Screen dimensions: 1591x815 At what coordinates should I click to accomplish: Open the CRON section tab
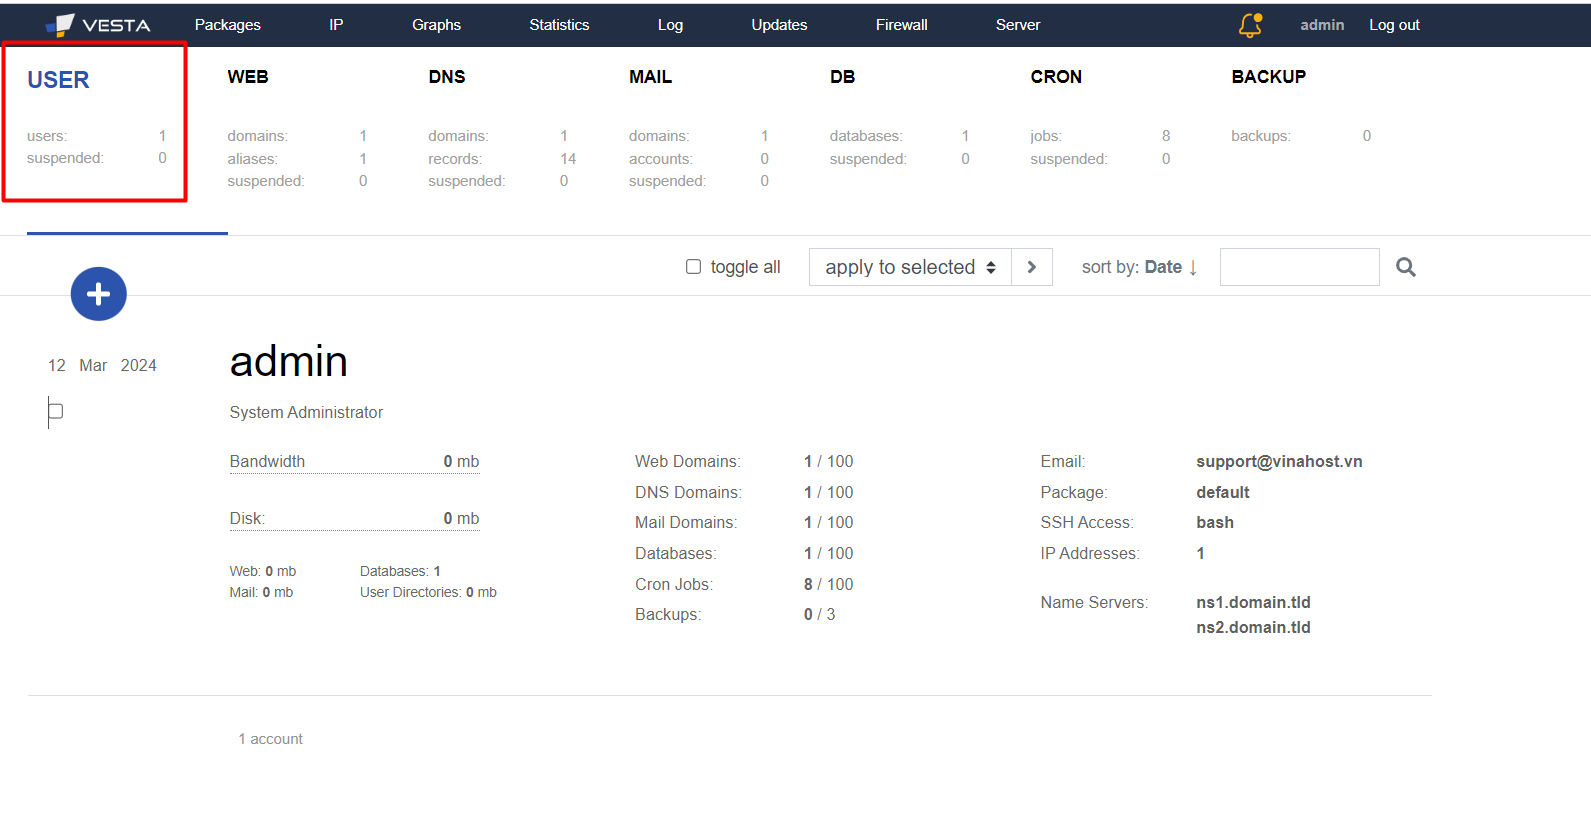click(x=1055, y=77)
